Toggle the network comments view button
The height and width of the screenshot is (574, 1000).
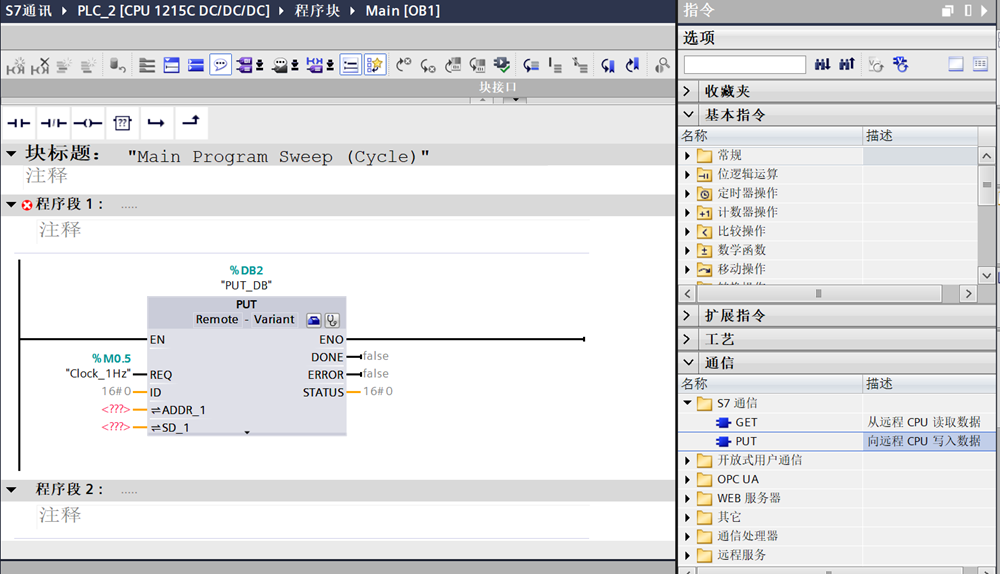pyautogui.click(x=350, y=65)
